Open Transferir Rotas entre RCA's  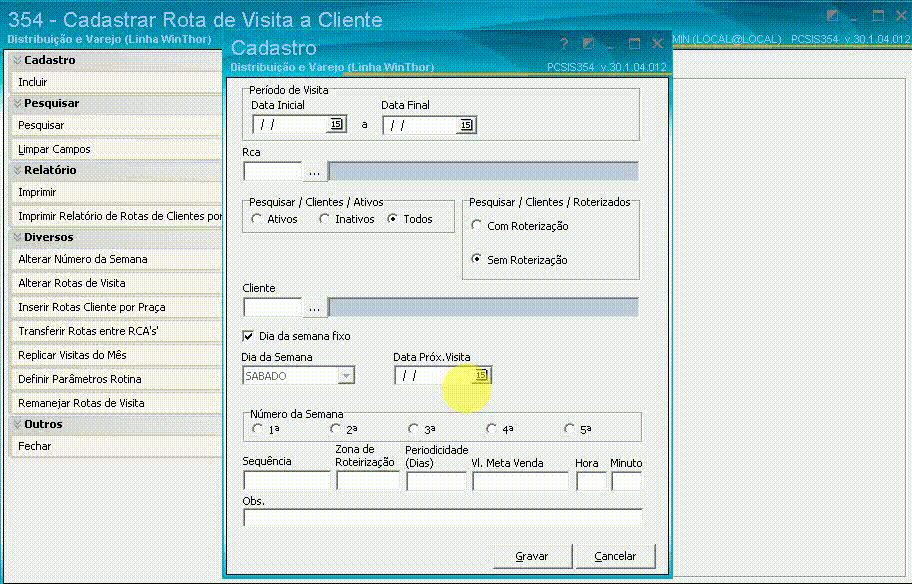click(x=116, y=331)
